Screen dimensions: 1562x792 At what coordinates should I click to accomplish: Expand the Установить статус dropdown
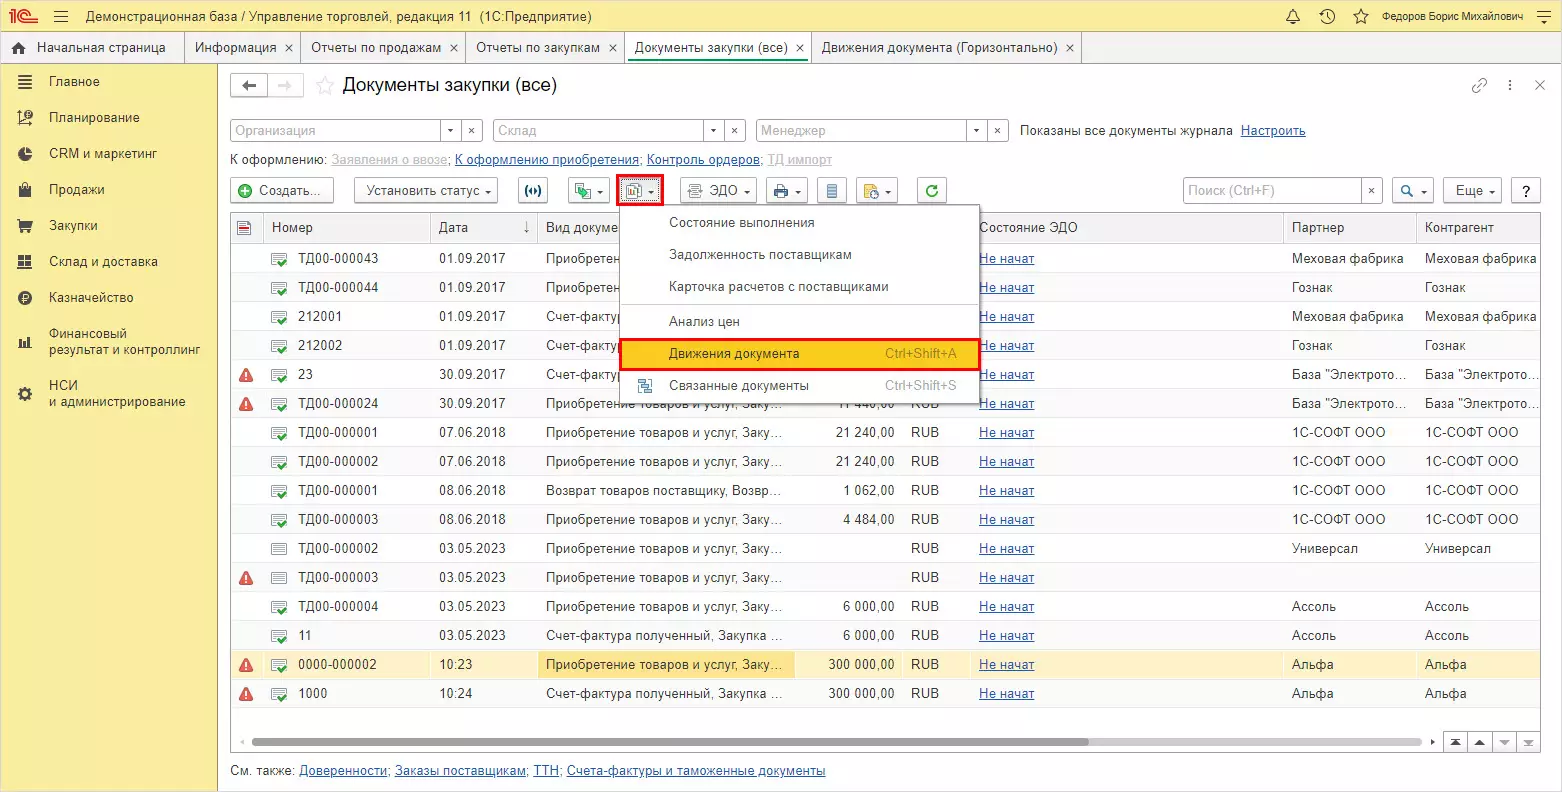428,191
